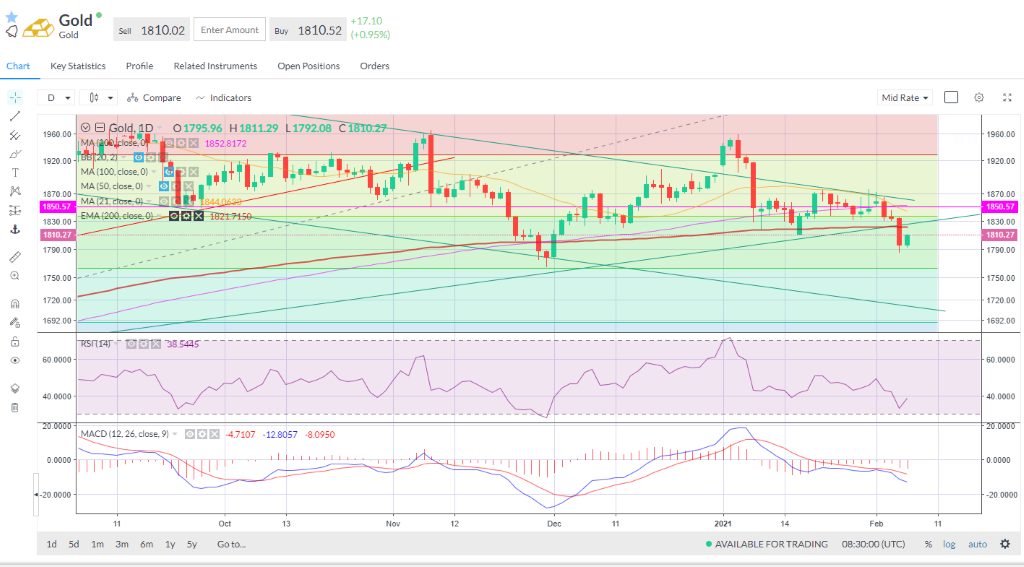Hide the MA (100, close, 0) indicator
Image resolution: width=1024 pixels, height=567 pixels.
[x=169, y=172]
